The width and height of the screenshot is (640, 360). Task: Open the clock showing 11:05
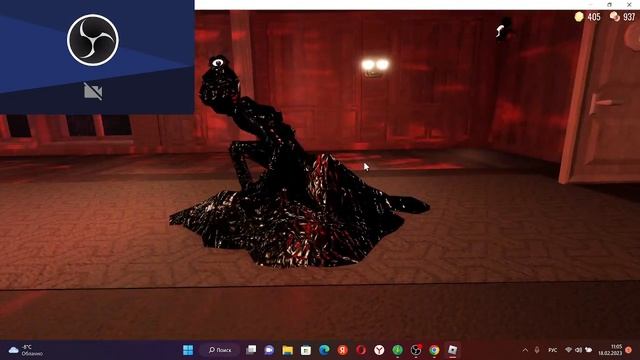611,350
